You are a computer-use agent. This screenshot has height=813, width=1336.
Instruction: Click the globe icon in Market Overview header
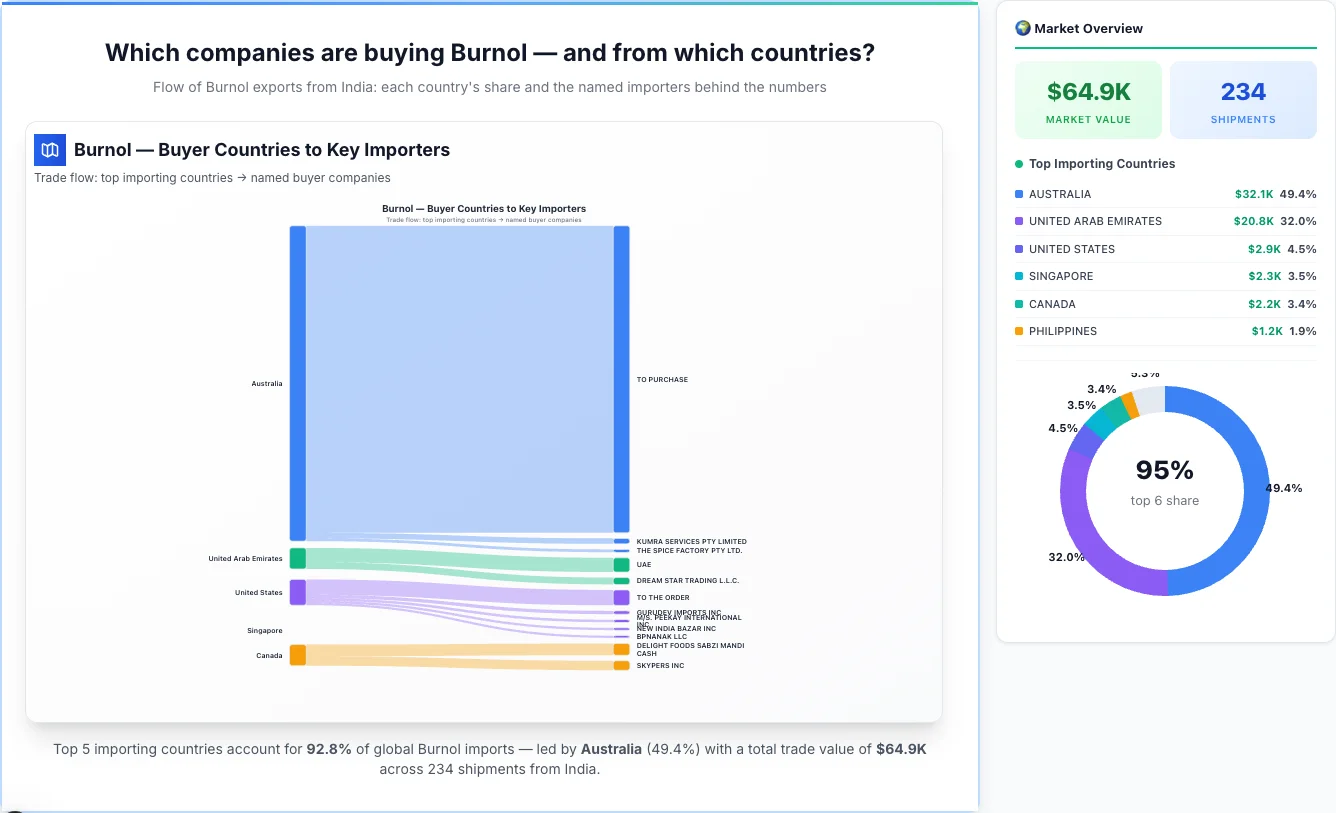1022,28
